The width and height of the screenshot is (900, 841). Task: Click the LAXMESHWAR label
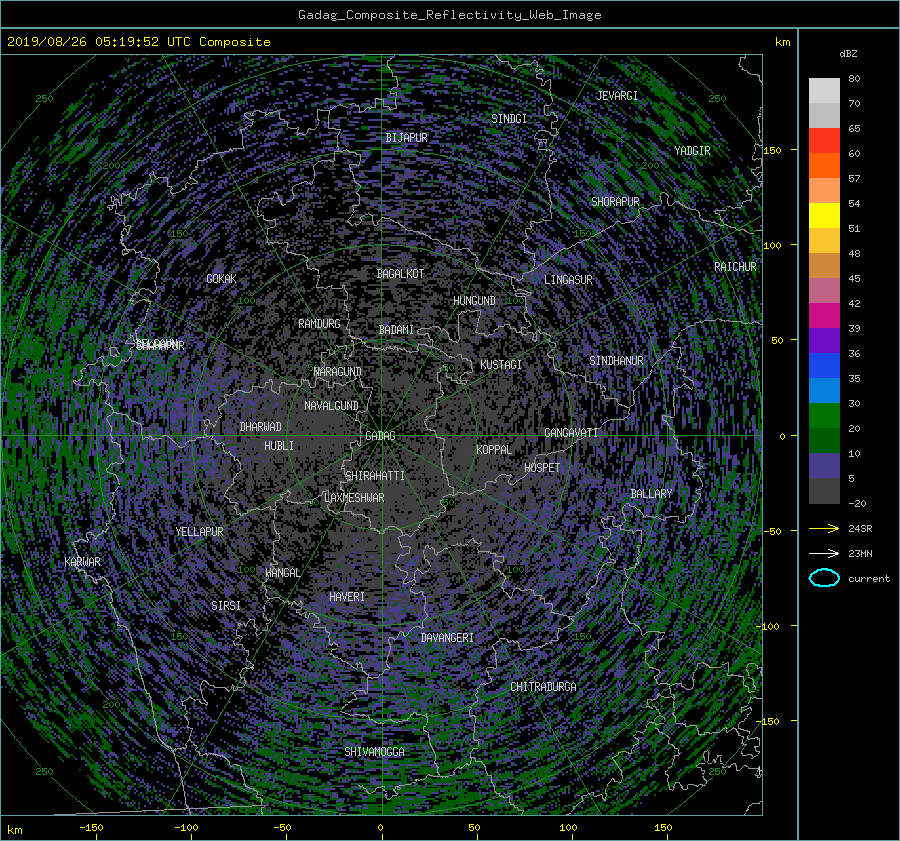coord(354,498)
